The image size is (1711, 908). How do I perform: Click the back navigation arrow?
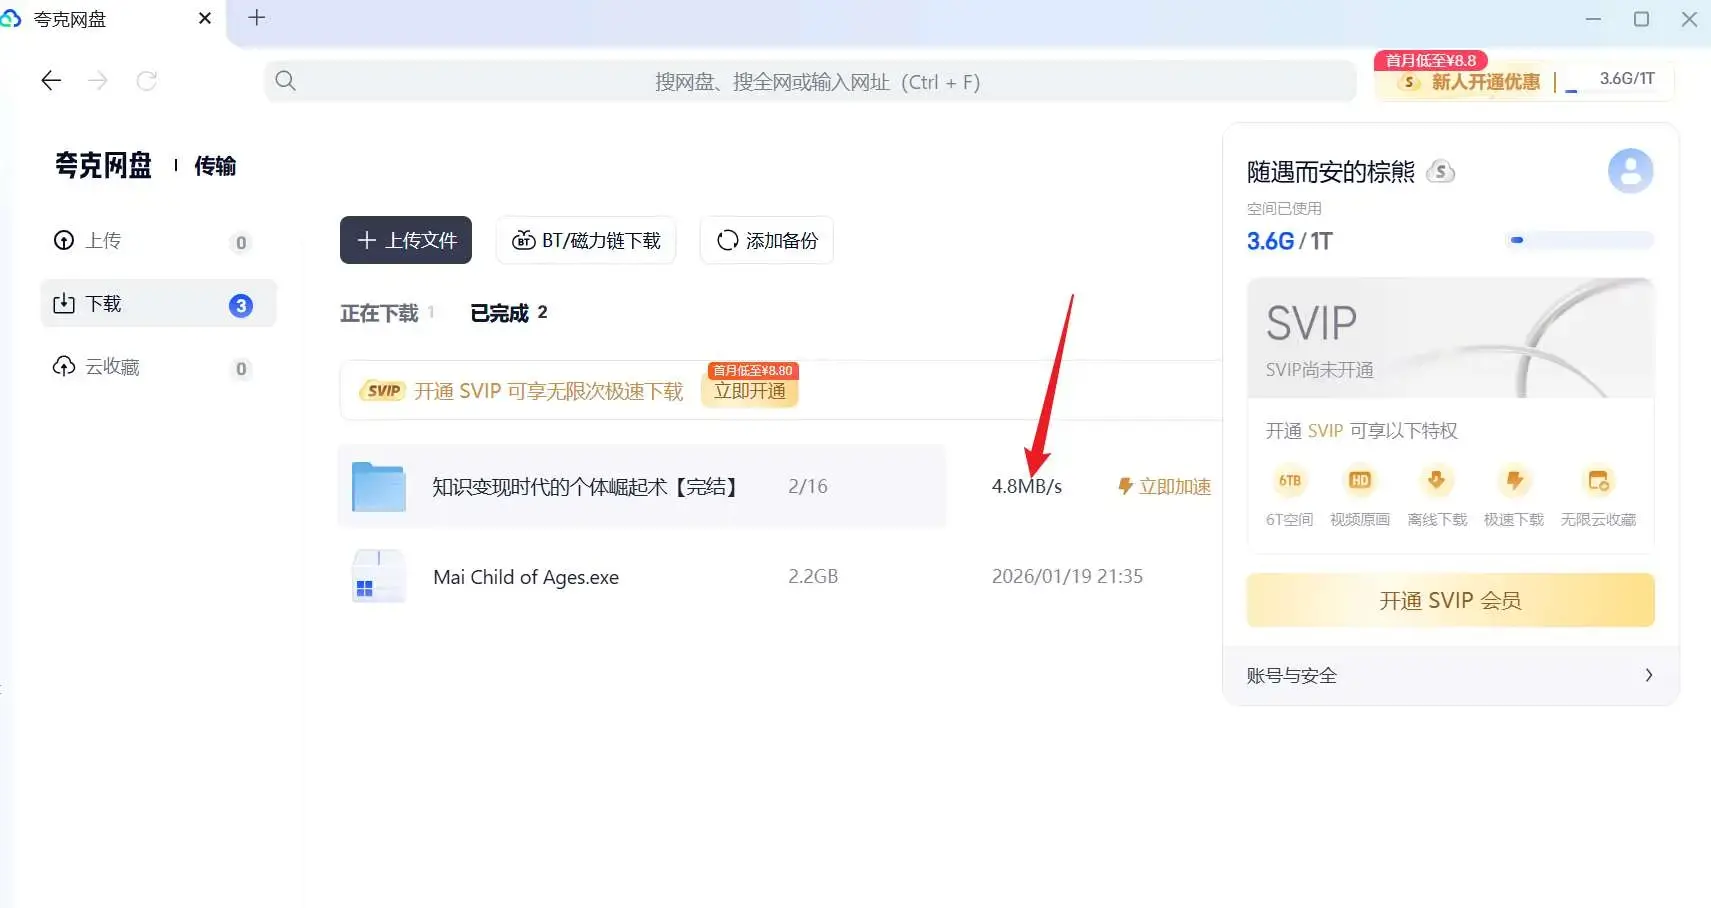tap(50, 81)
